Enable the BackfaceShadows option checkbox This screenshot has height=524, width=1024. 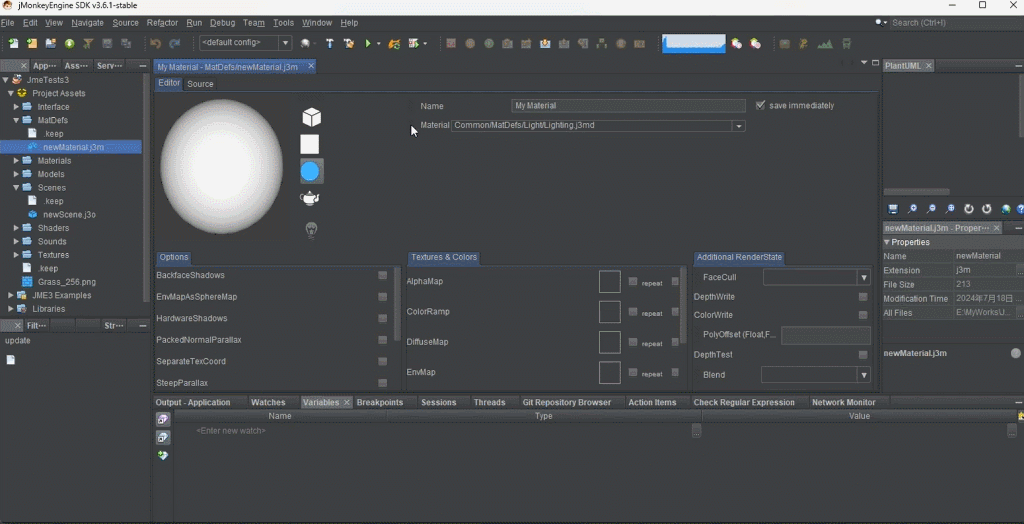(383, 275)
